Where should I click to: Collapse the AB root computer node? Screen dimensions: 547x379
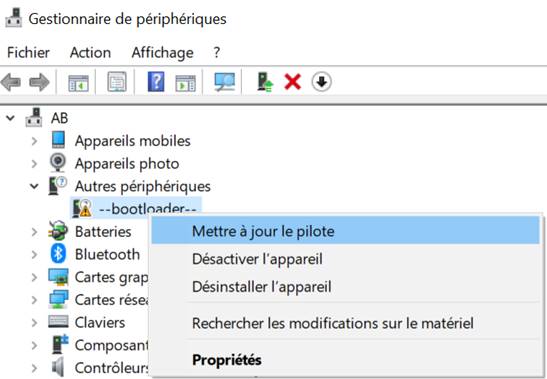click(x=10, y=118)
